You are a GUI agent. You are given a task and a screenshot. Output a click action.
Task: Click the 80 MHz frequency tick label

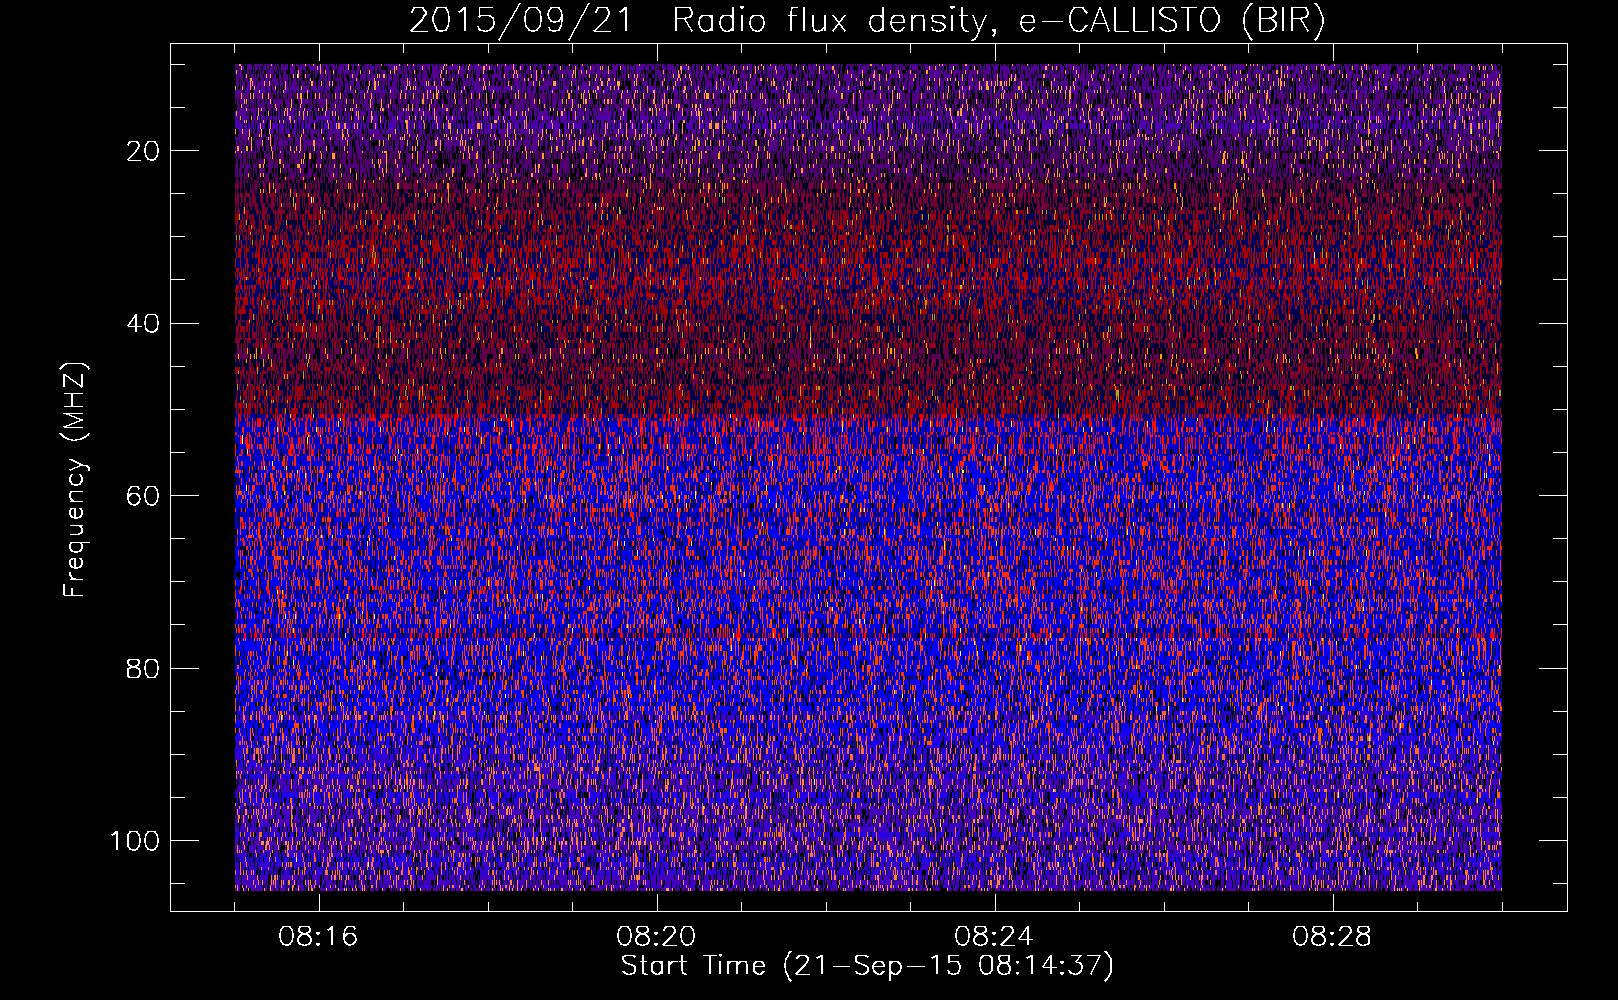[143, 669]
